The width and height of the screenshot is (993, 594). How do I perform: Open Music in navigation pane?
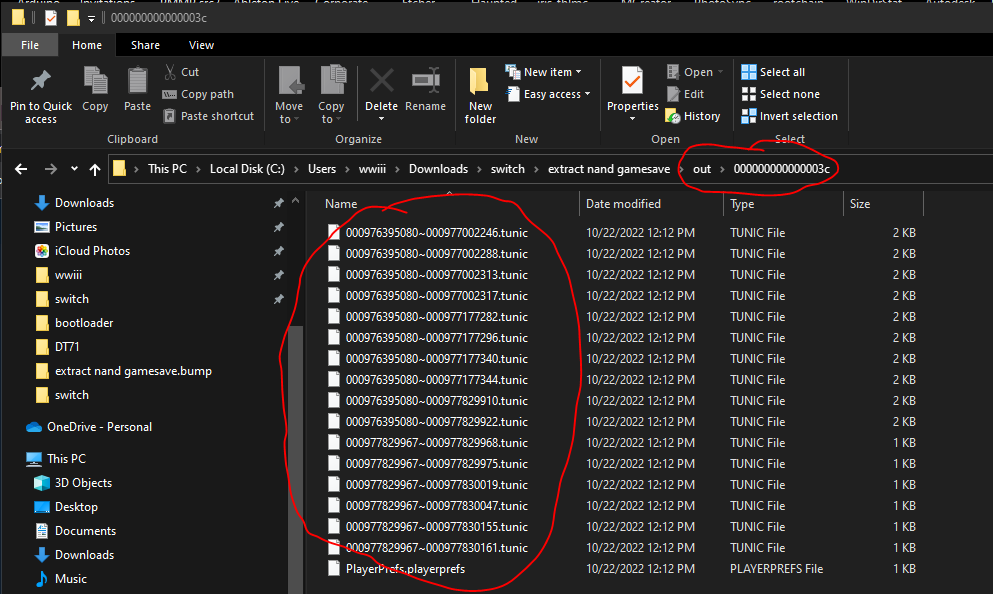pos(70,579)
